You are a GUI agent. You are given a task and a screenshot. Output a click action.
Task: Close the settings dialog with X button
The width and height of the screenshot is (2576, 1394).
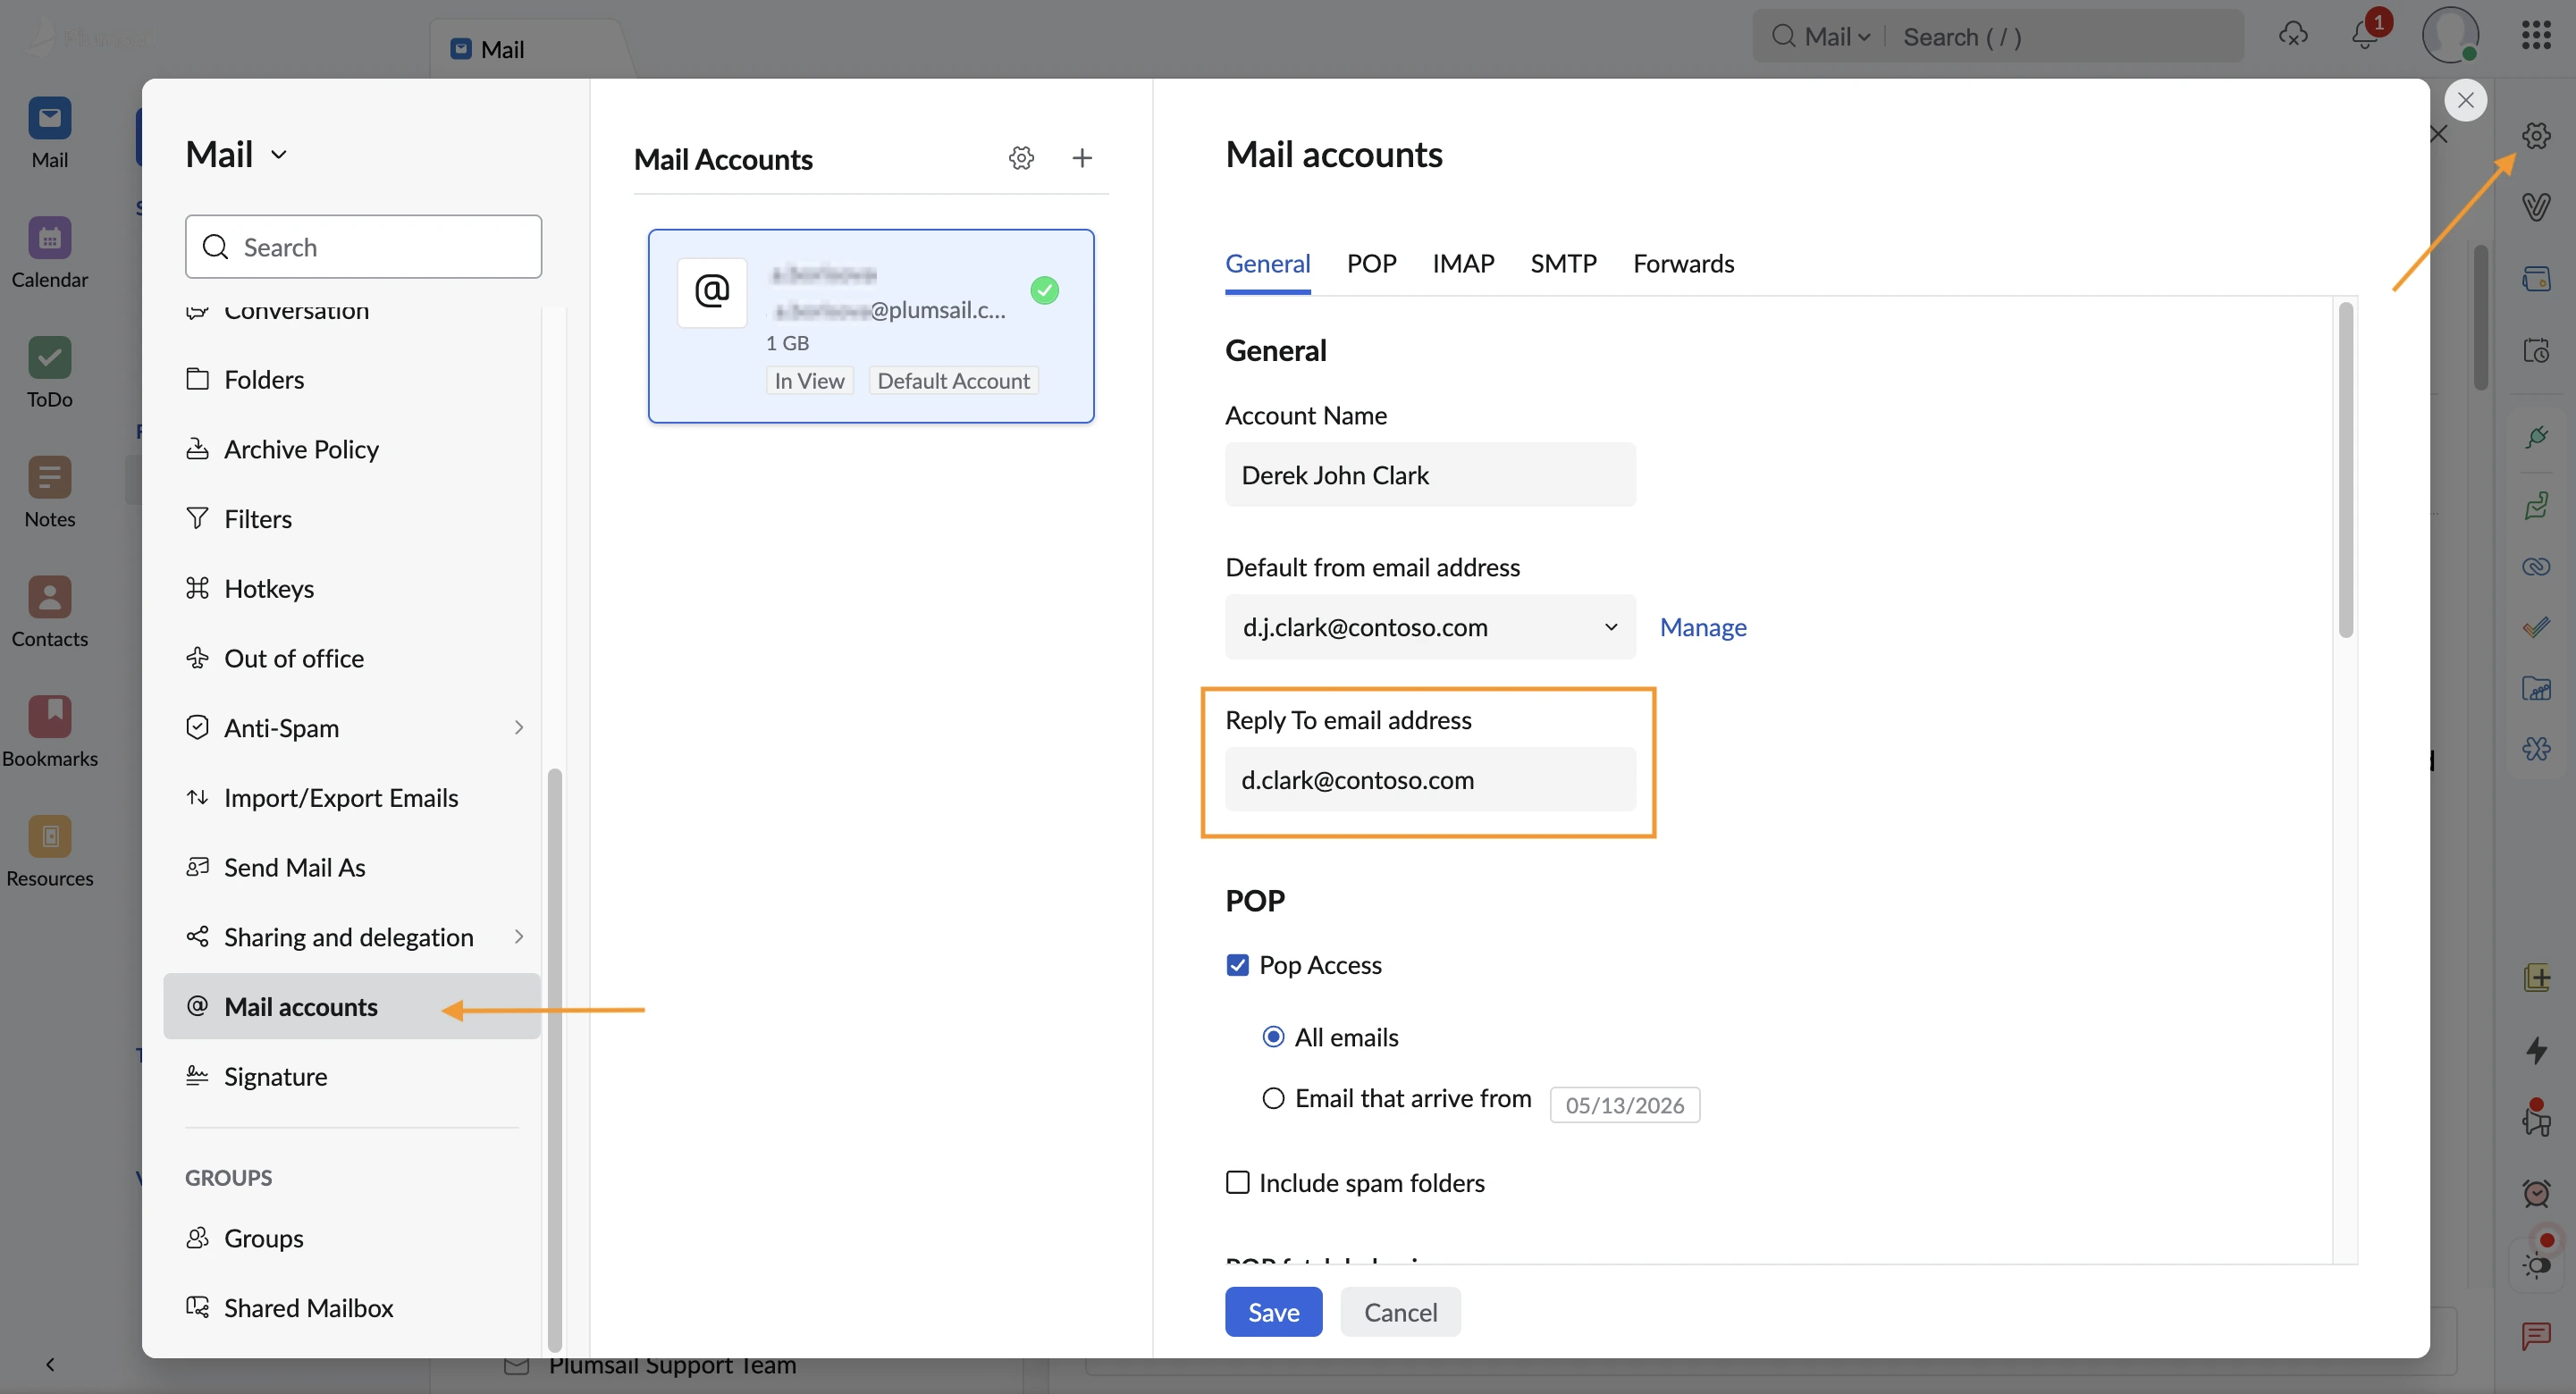[2466, 100]
